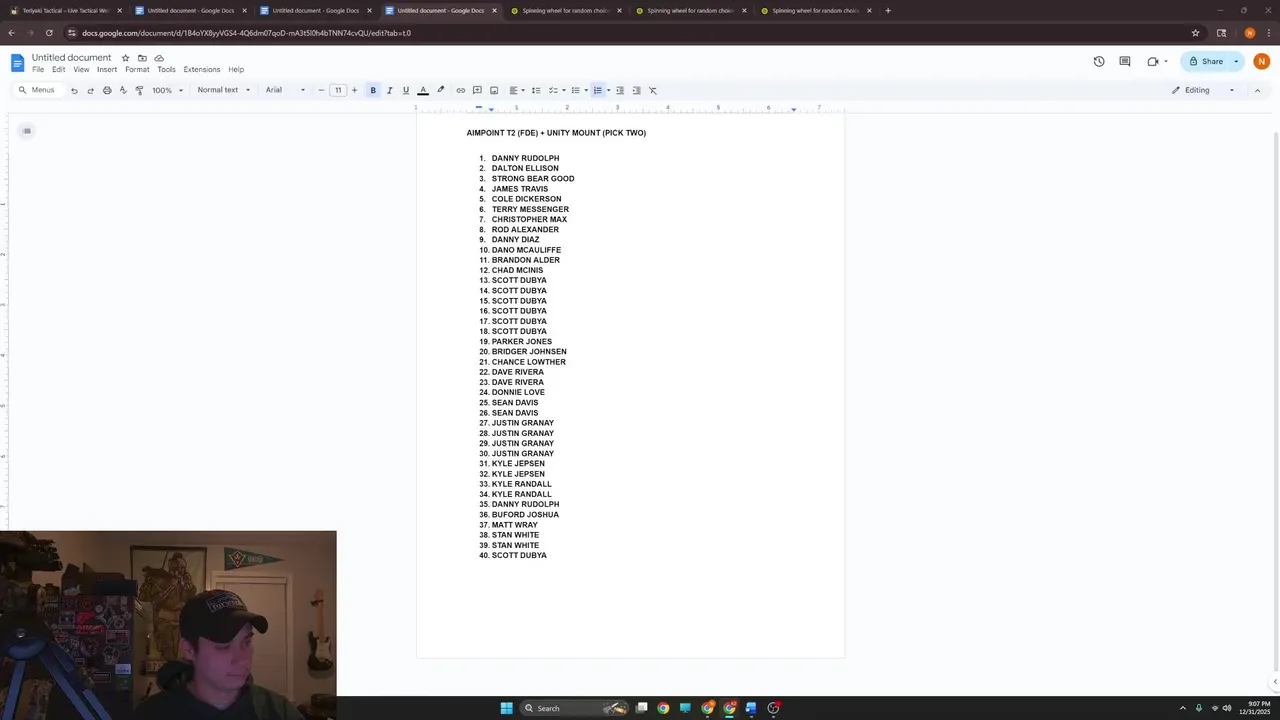Star the Untitled document
Viewport: 1280px width, 720px height.
pyautogui.click(x=126, y=58)
